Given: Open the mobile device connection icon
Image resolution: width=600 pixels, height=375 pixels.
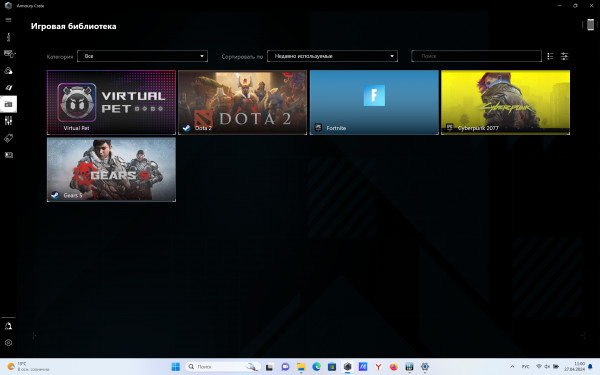Looking at the screenshot, I should pos(590,24).
